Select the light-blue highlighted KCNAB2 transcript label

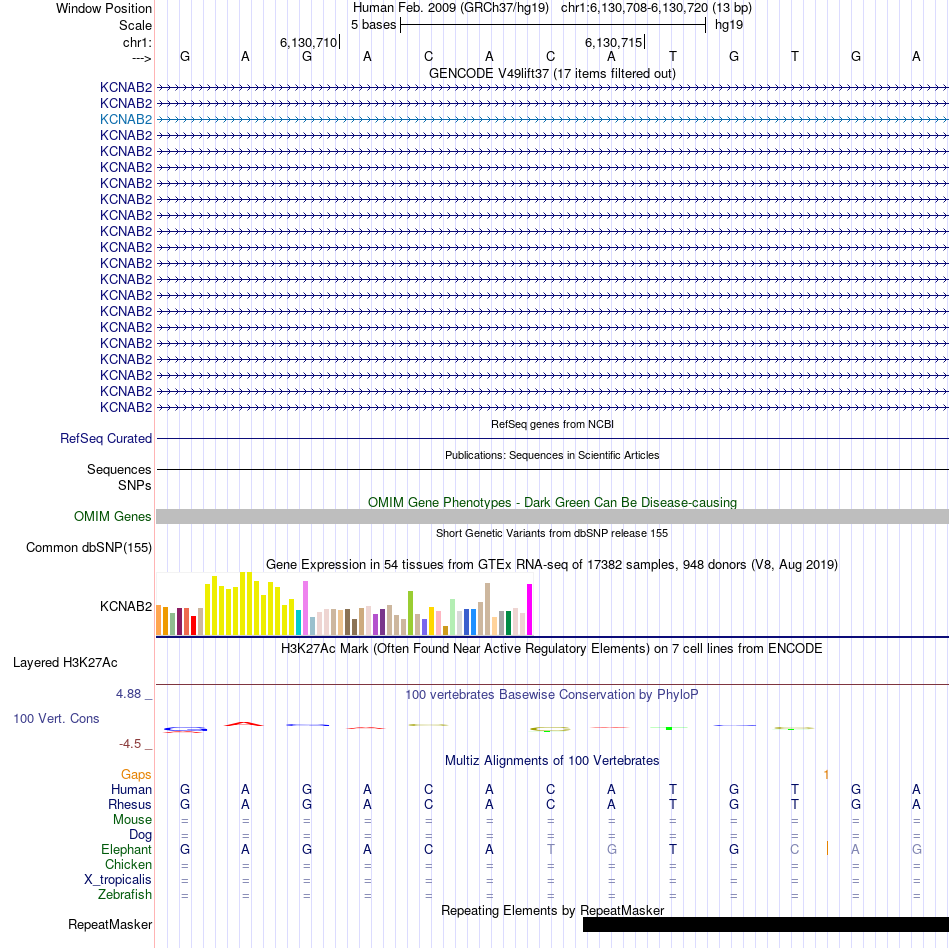(x=126, y=119)
